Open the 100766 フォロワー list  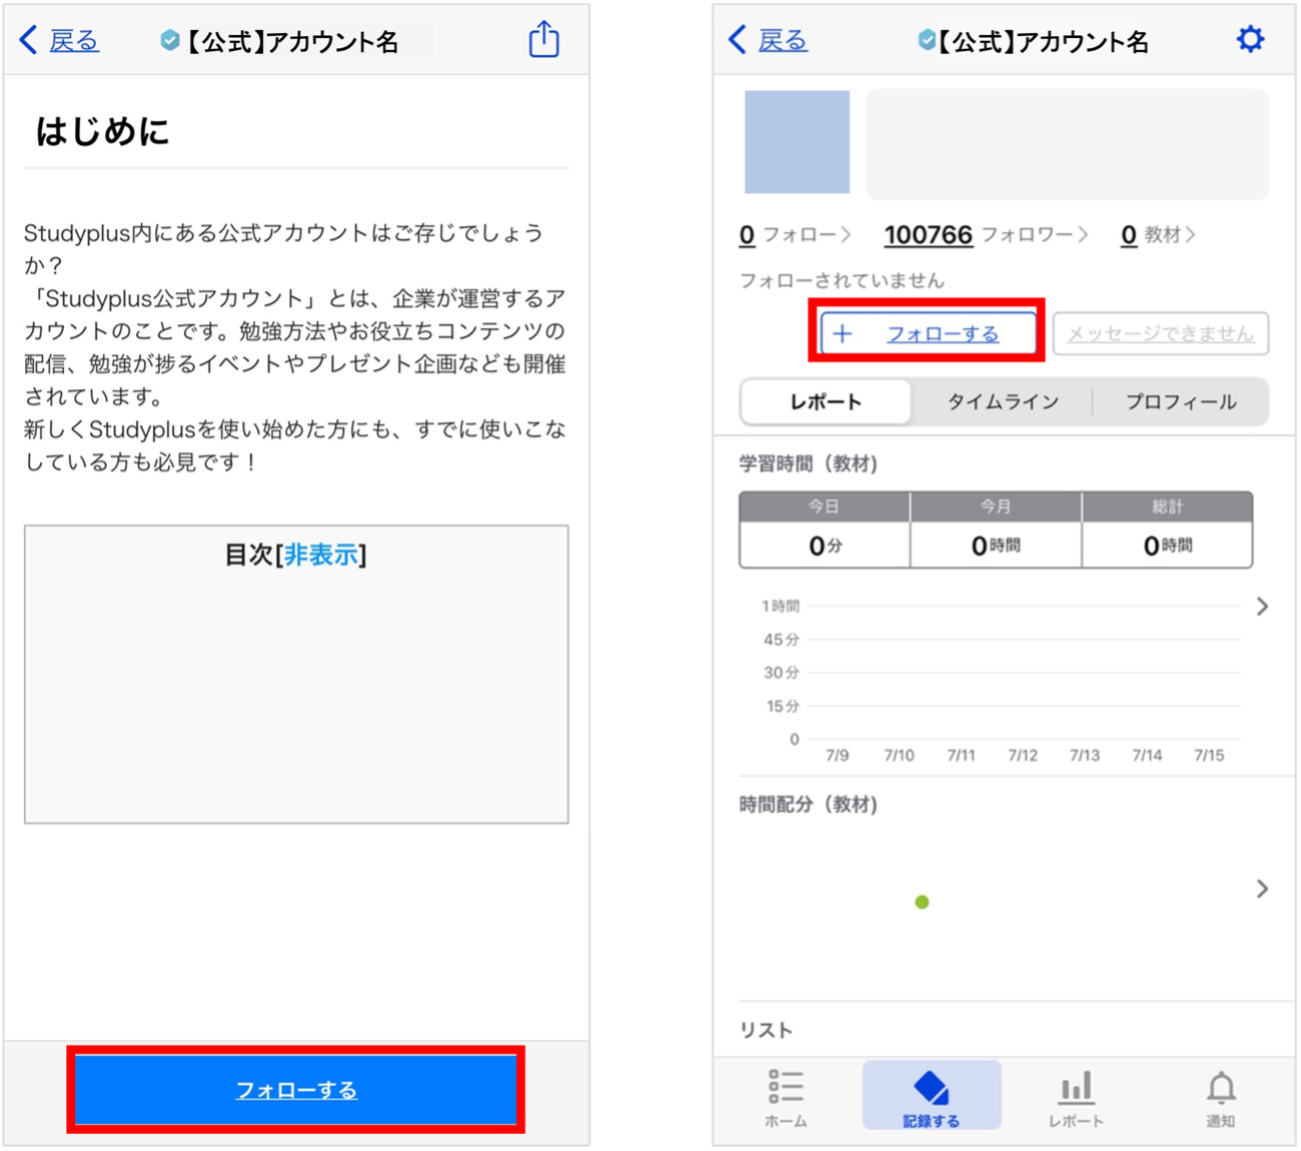986,235
